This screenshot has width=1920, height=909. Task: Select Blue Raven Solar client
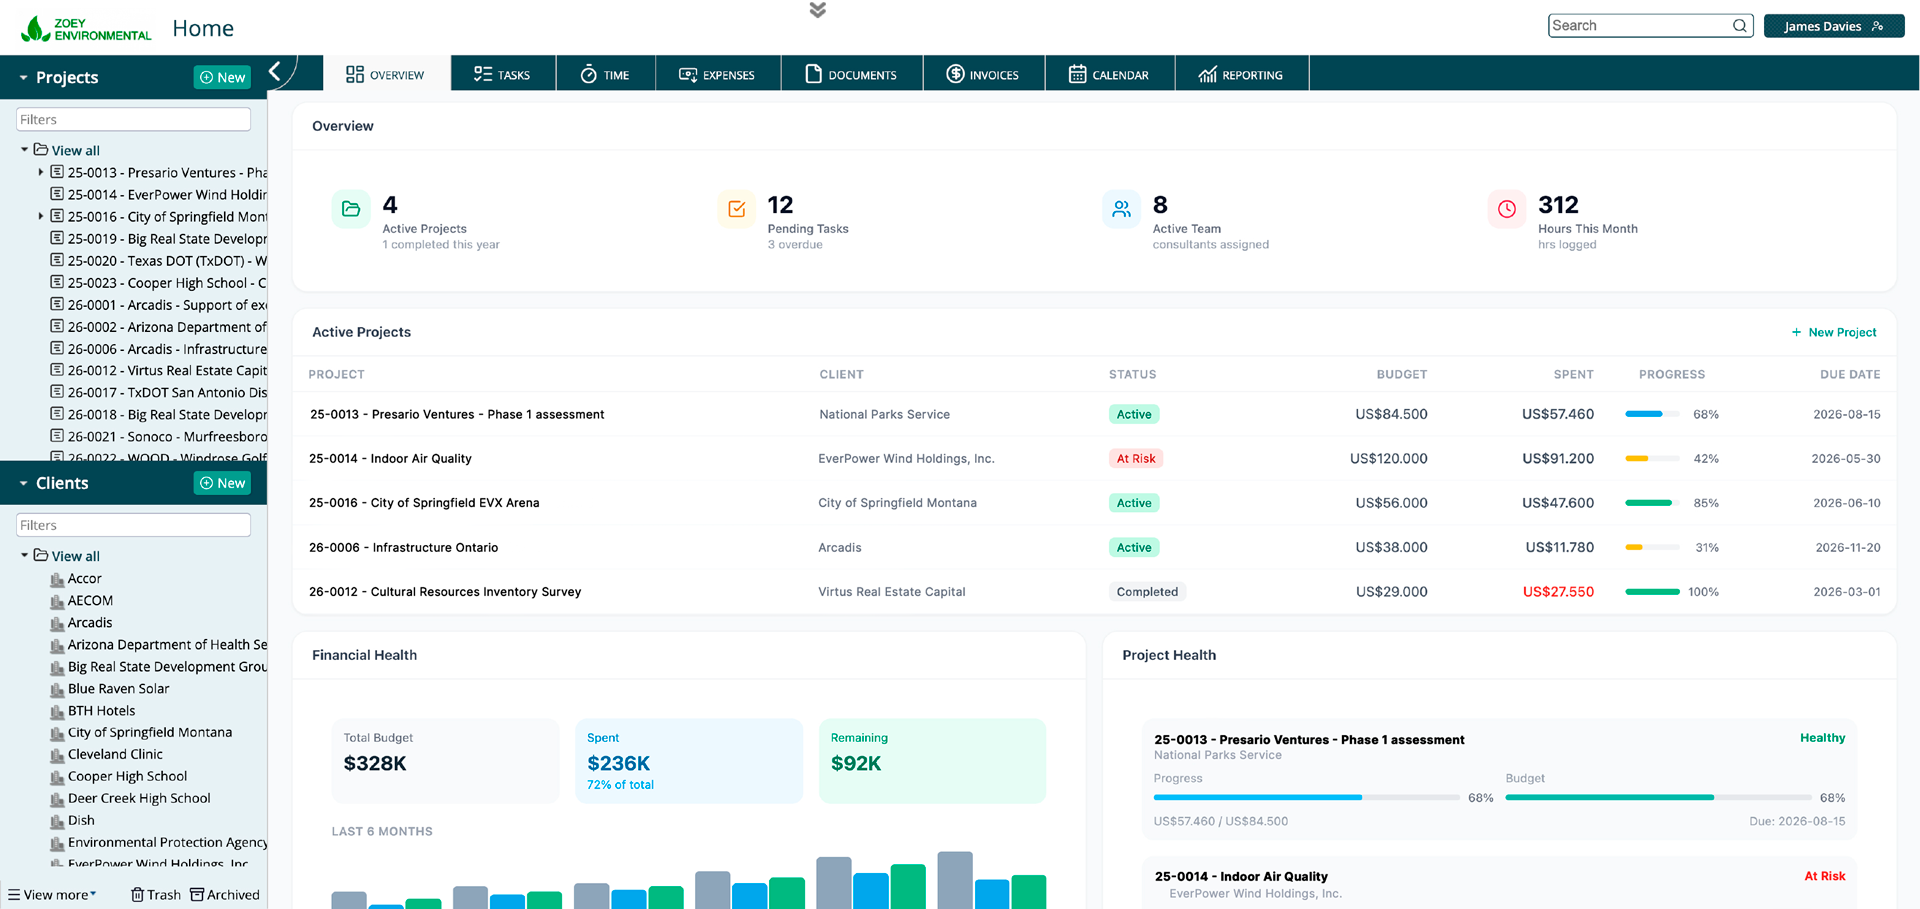[118, 688]
